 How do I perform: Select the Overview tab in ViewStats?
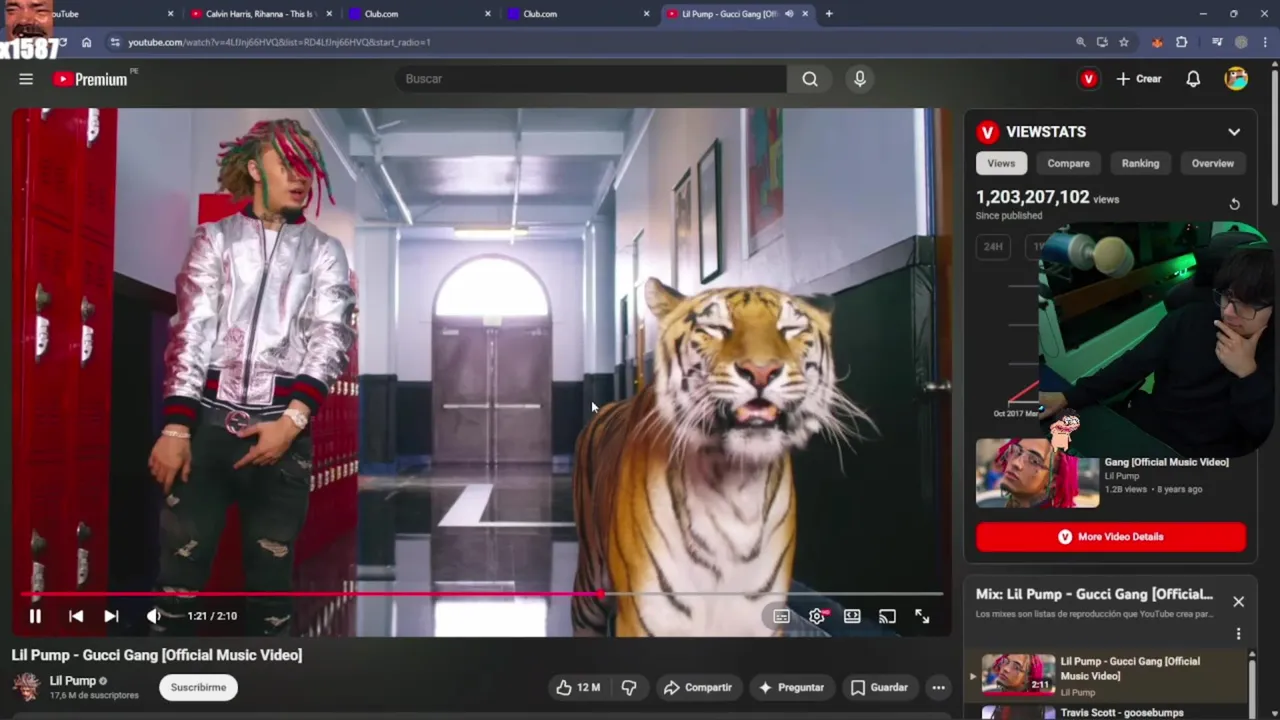[1212, 163]
